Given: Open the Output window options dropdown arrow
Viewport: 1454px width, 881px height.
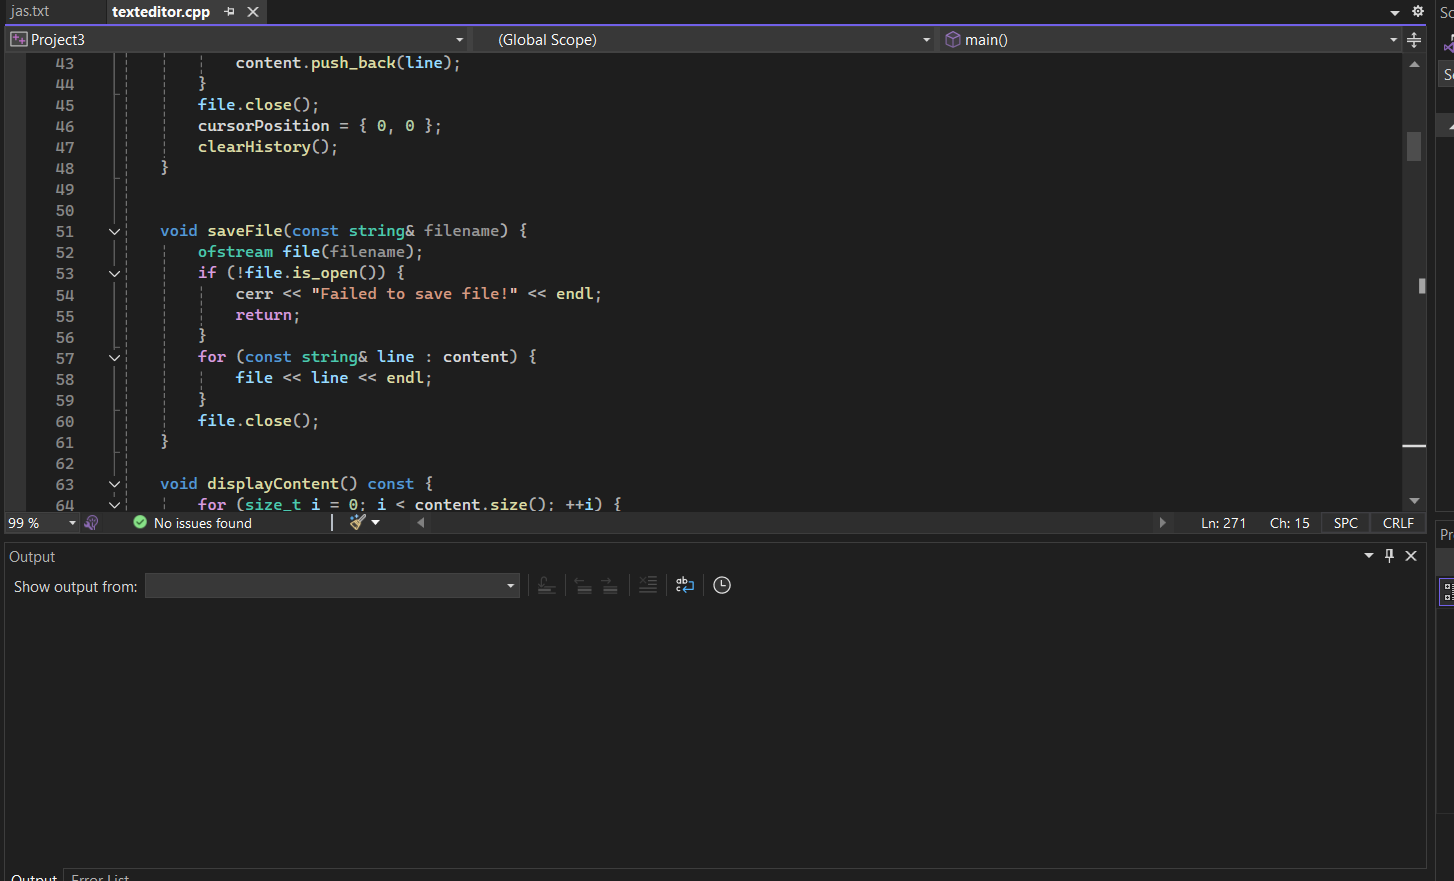Looking at the screenshot, I should point(1369,556).
